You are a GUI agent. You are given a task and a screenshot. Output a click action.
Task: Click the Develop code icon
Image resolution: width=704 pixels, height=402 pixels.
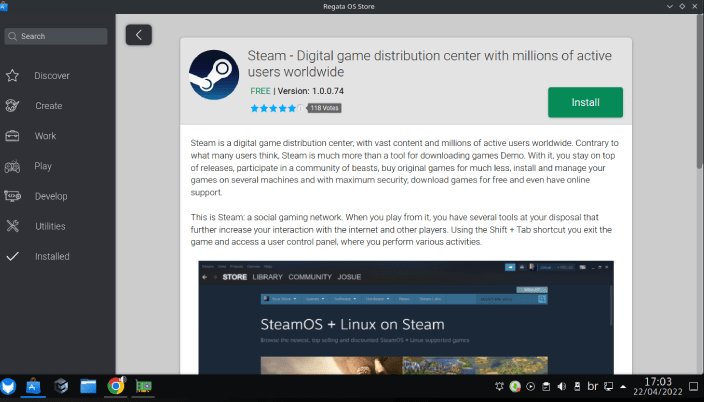(12, 196)
